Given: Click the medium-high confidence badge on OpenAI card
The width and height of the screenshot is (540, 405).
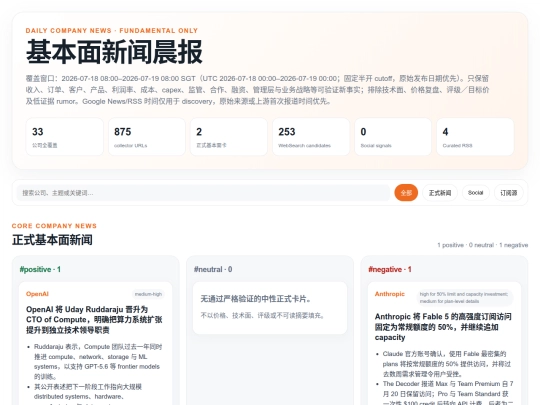Looking at the screenshot, I should coord(148,294).
